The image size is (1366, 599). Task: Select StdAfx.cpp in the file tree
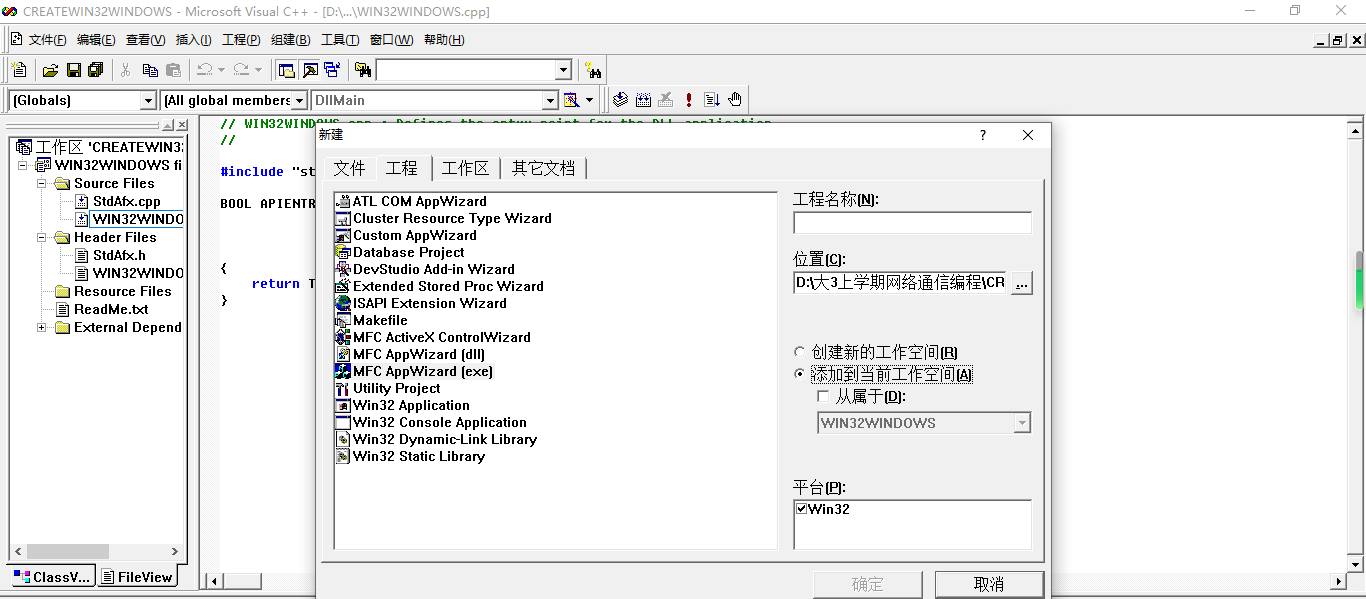coord(126,201)
